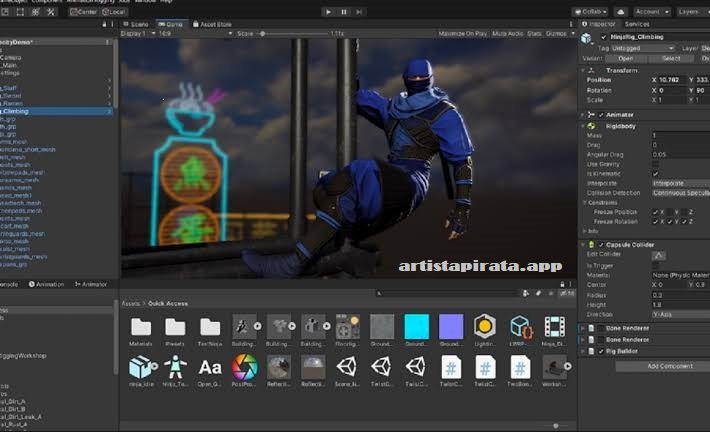This screenshot has height=432, width=710.
Task: Toggle pivot mode Center button
Action: point(84,12)
